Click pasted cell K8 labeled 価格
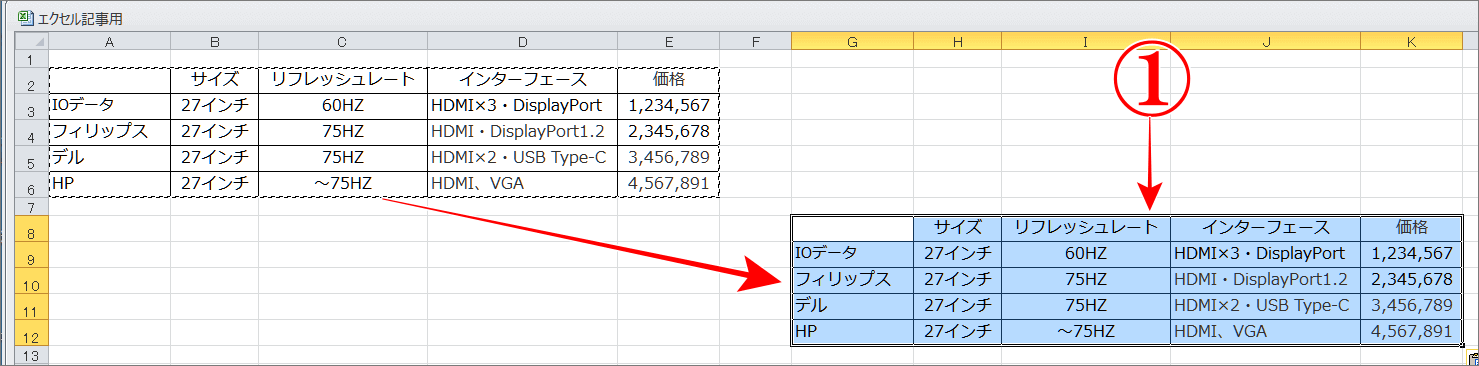 coord(1411,228)
